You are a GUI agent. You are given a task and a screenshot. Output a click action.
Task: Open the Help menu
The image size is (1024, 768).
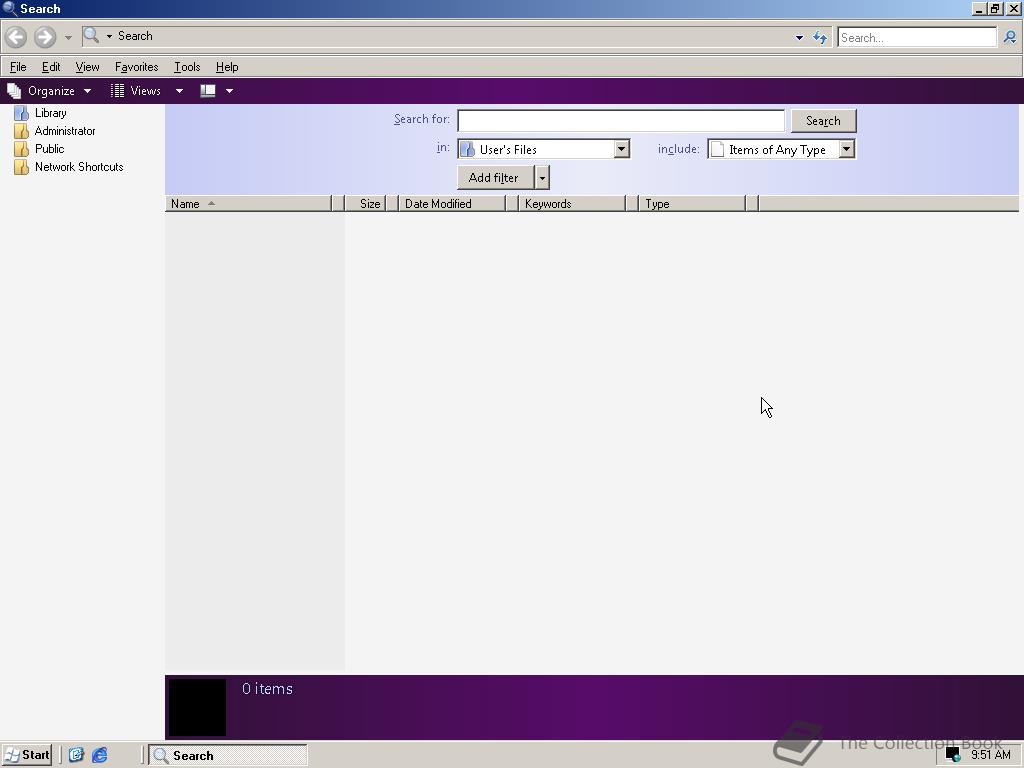point(227,67)
